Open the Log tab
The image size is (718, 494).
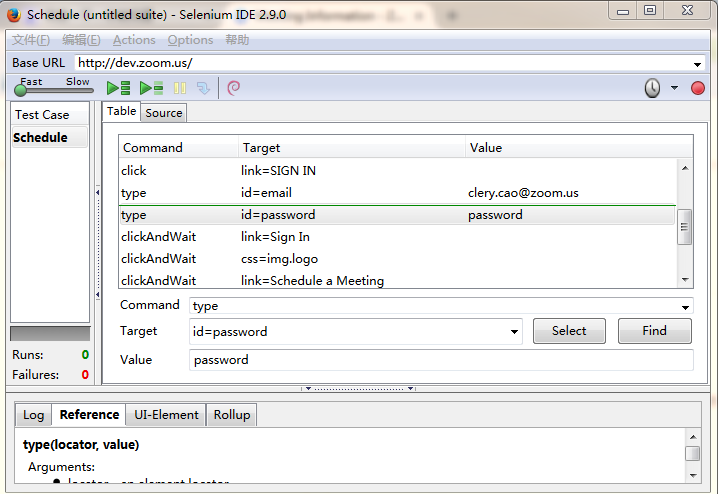(33, 415)
